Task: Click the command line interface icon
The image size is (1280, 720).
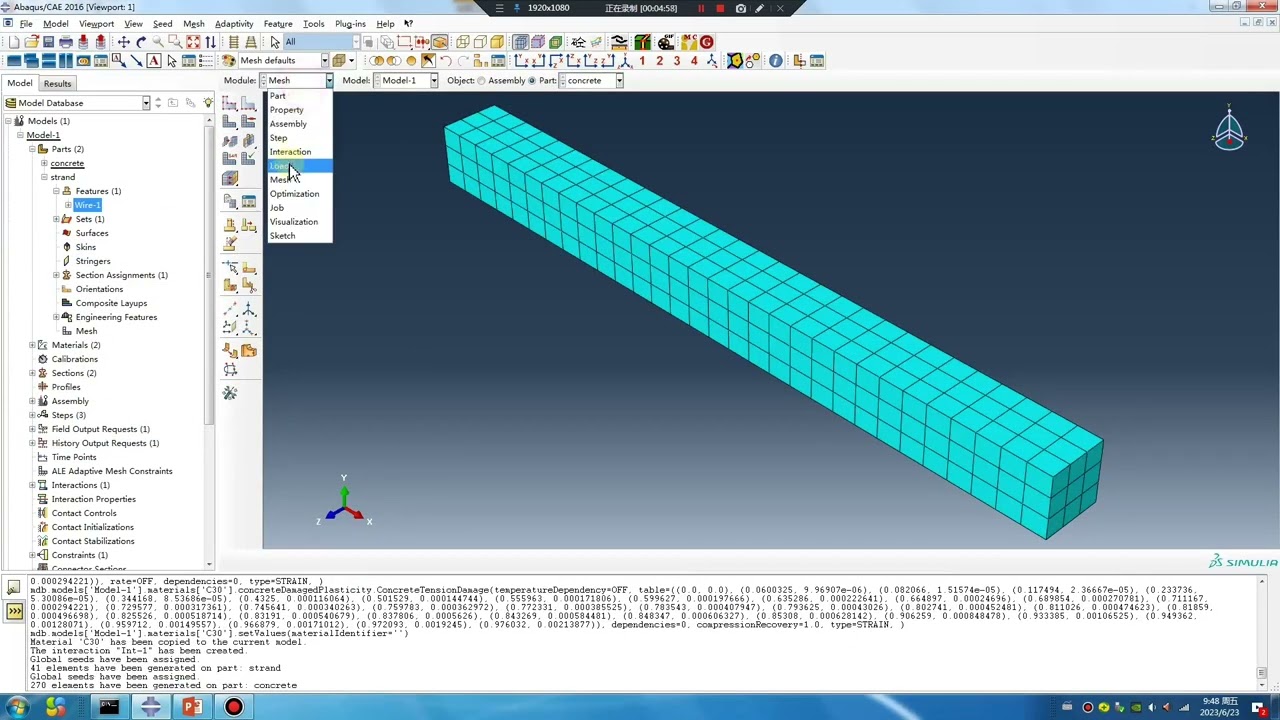Action: (14, 611)
